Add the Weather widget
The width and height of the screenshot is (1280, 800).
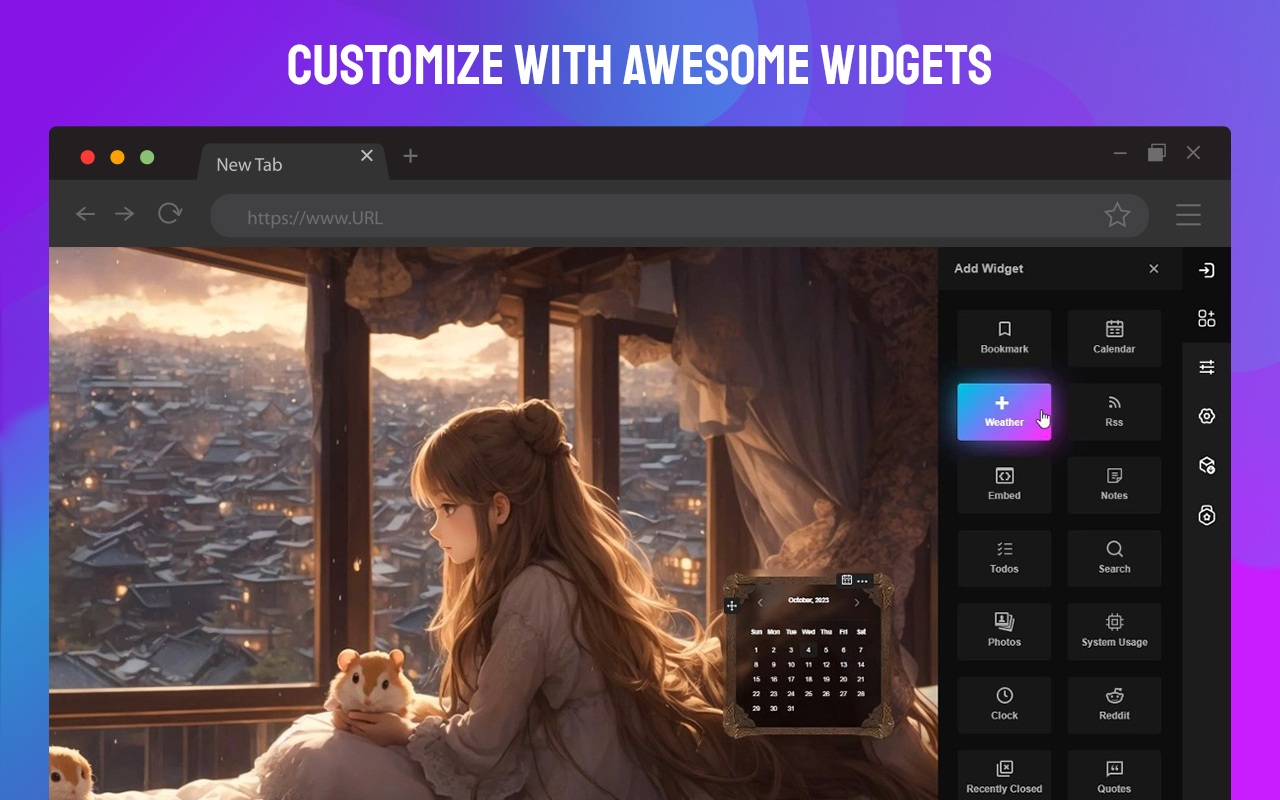tap(1003, 411)
